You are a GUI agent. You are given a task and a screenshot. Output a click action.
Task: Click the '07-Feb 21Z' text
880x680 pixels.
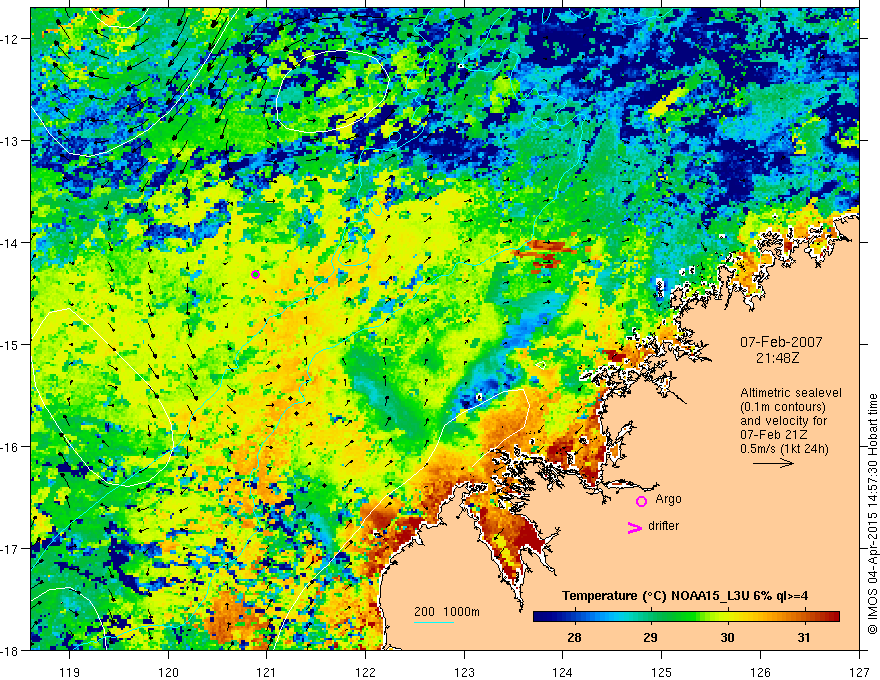pos(773,435)
